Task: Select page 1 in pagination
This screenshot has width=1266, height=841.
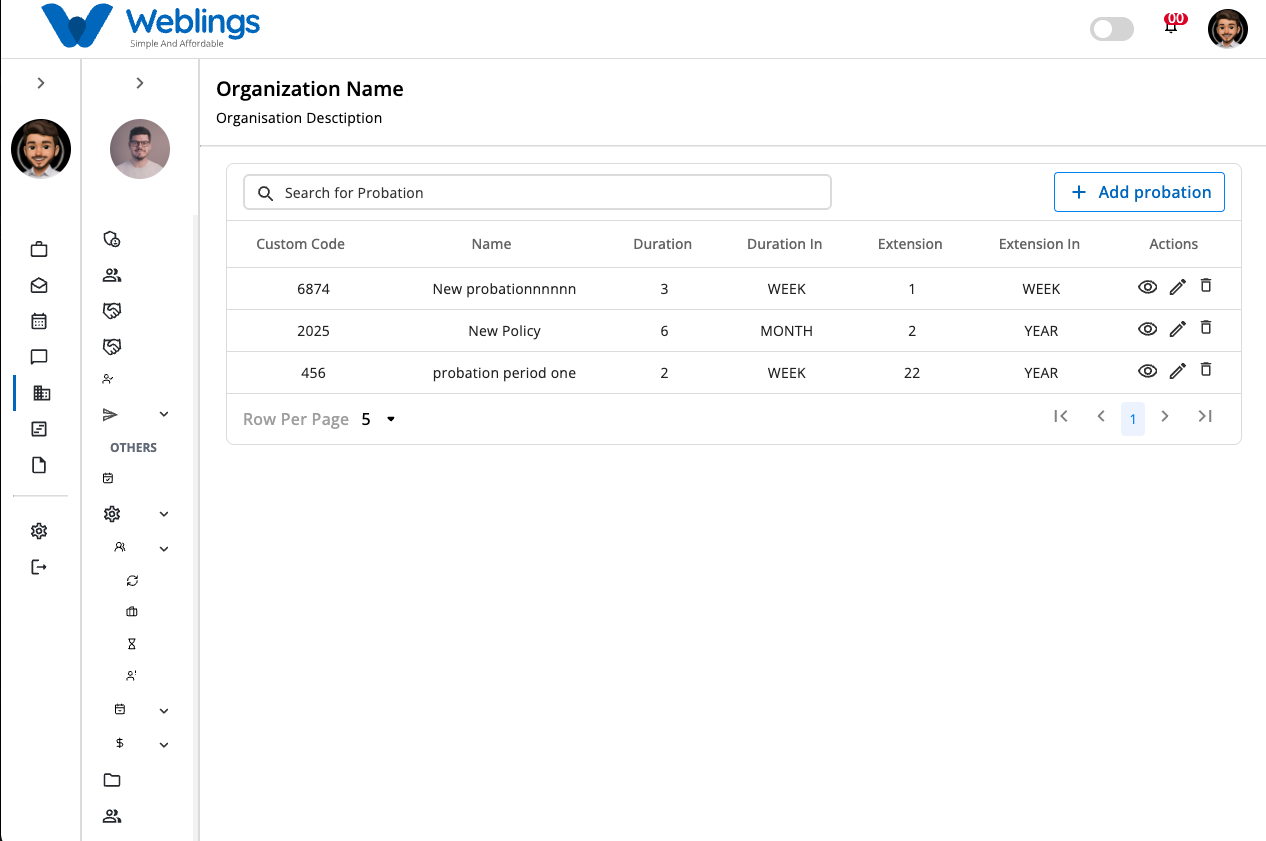Action: pos(1133,419)
